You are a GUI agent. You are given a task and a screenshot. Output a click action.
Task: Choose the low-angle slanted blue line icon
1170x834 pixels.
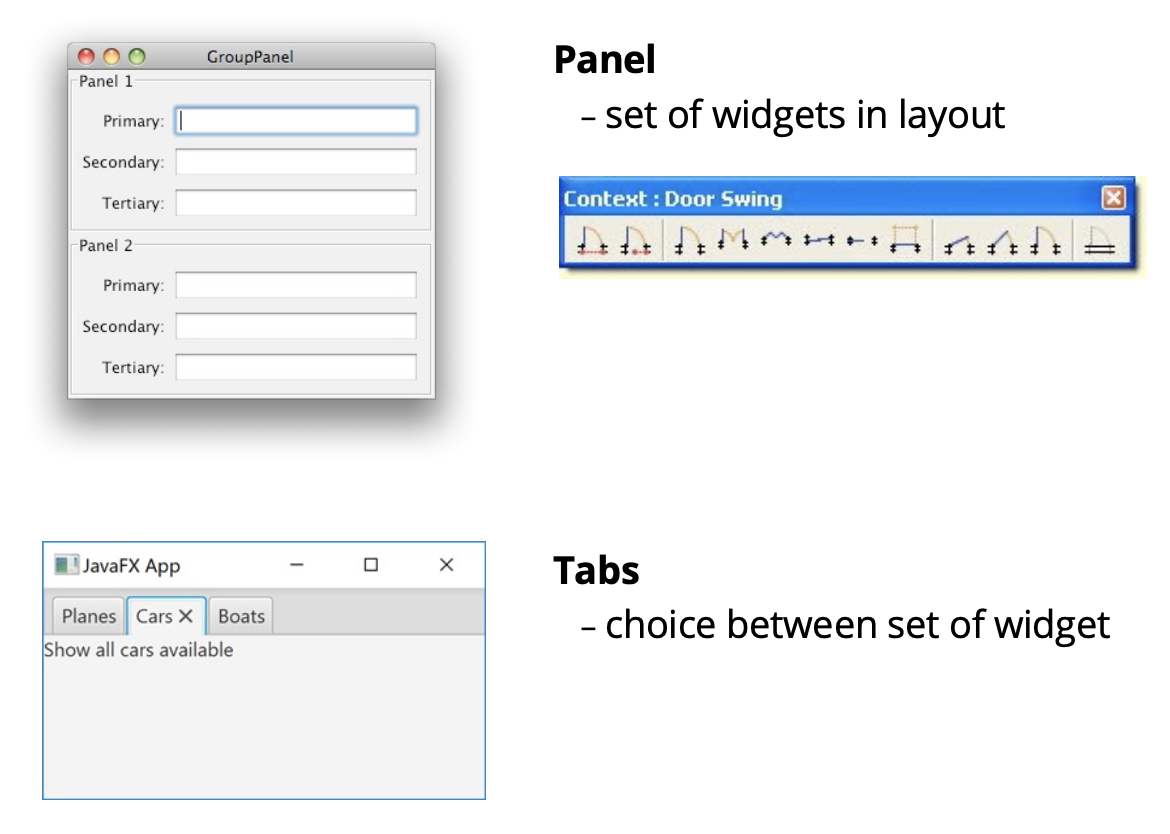(x=961, y=242)
